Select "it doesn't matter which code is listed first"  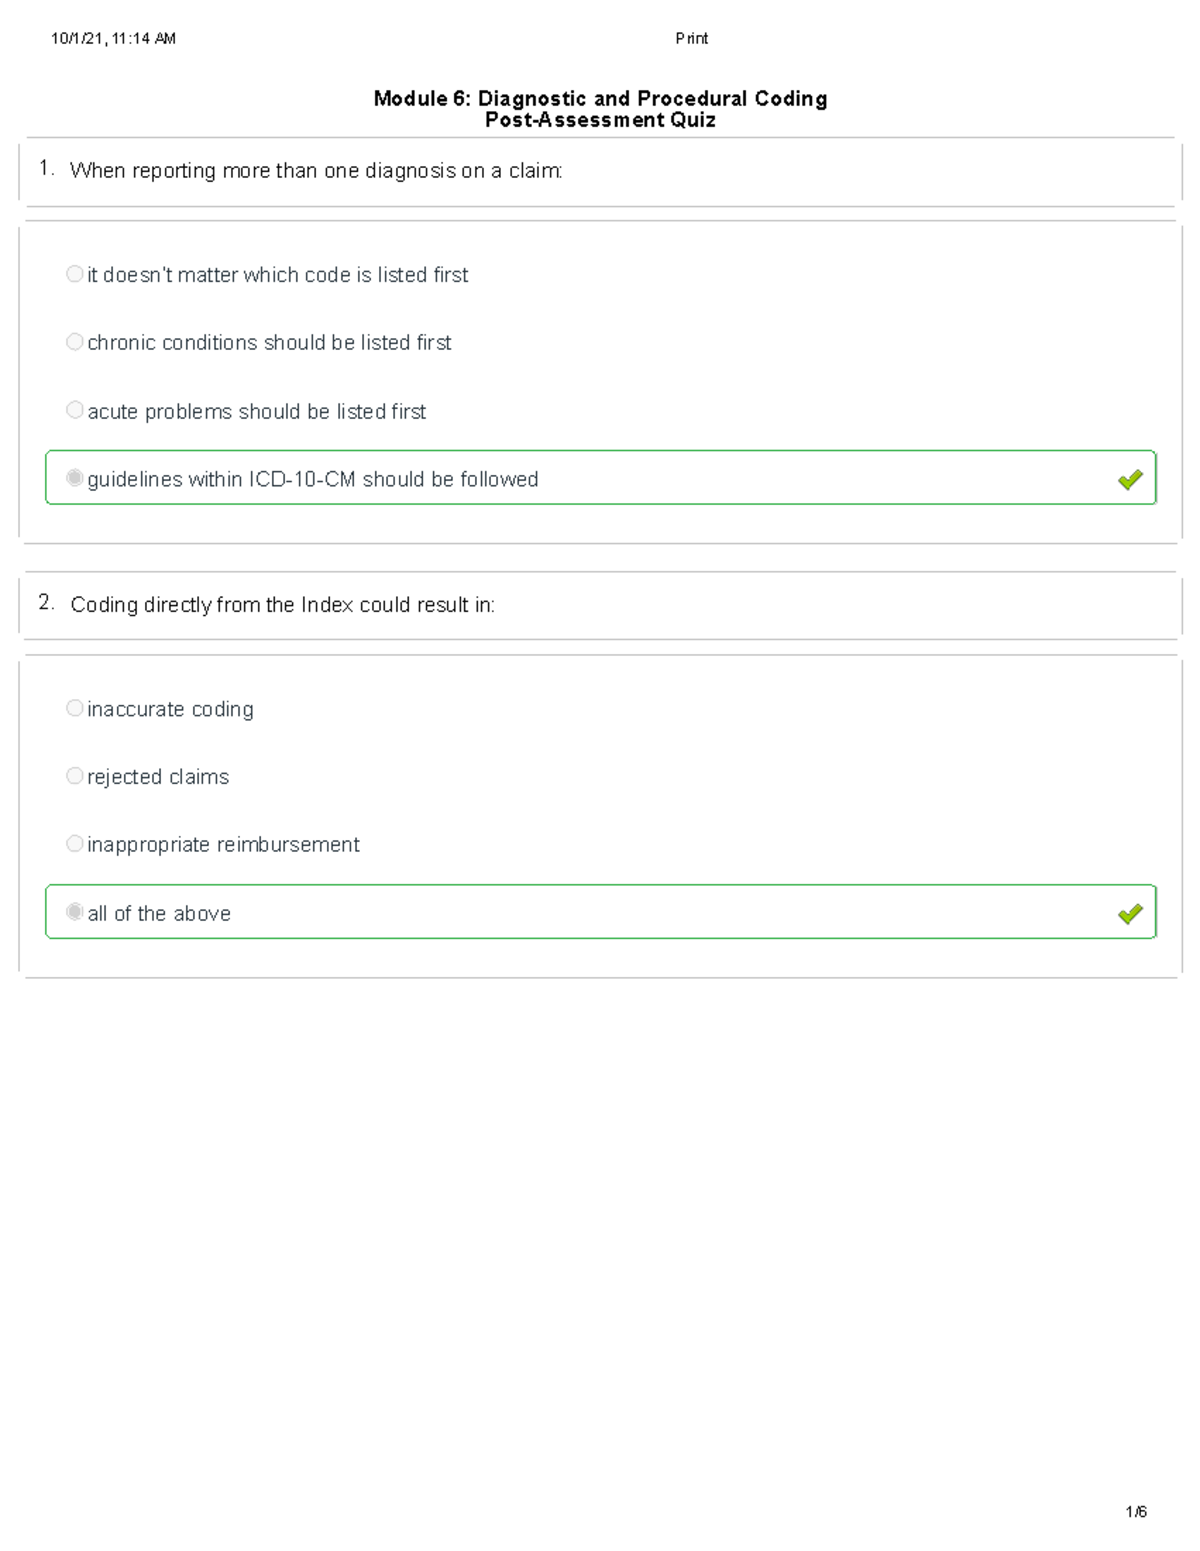[75, 273]
